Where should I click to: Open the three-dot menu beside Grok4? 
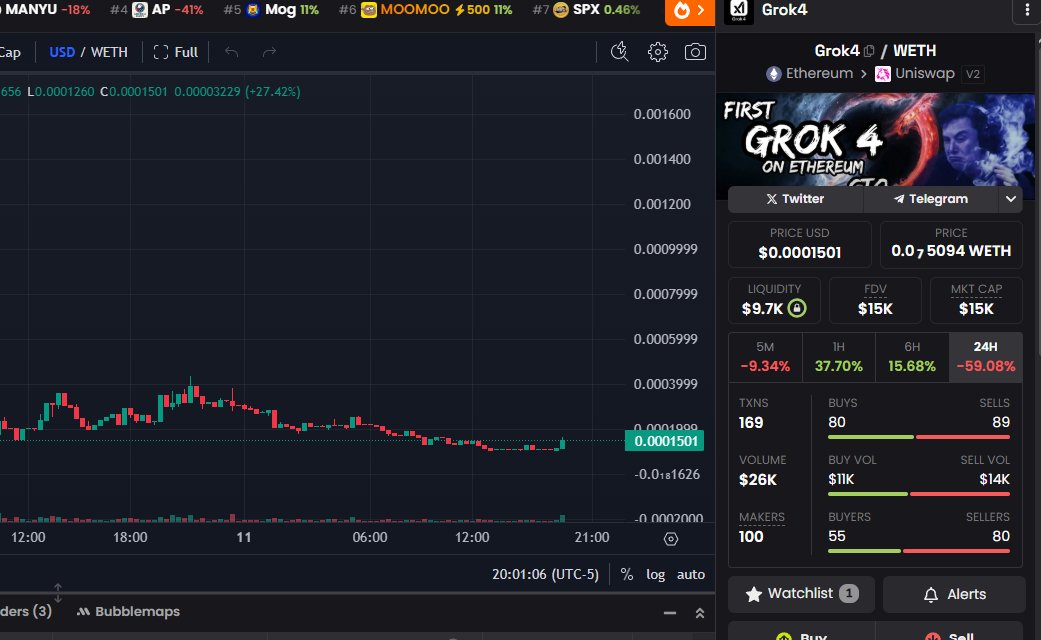point(1027,10)
